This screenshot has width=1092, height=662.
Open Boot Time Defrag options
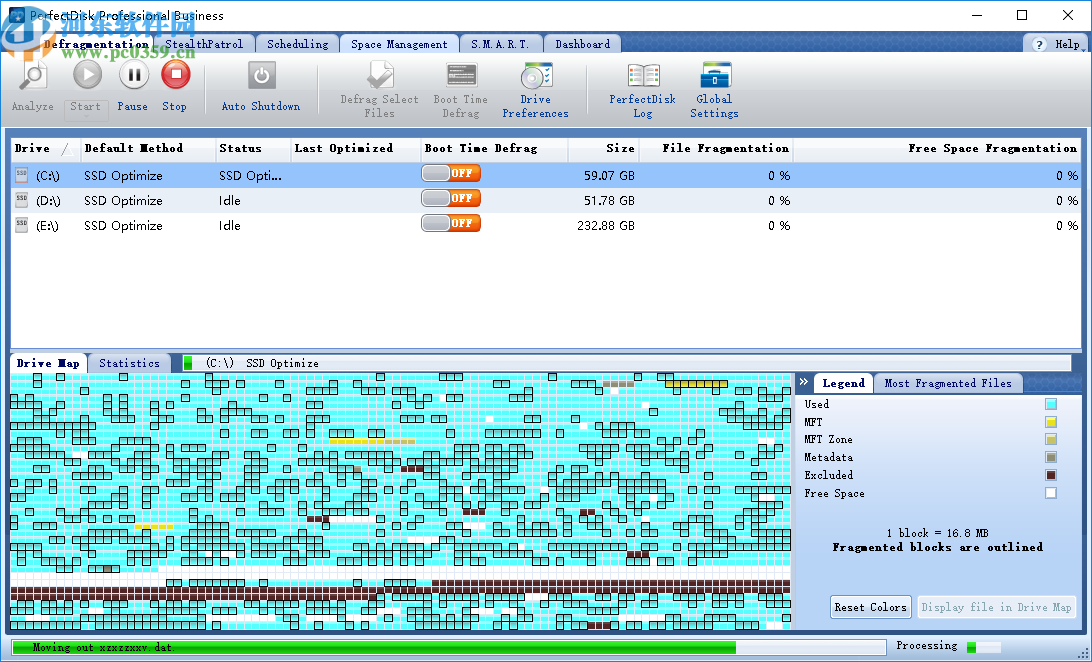(x=460, y=85)
